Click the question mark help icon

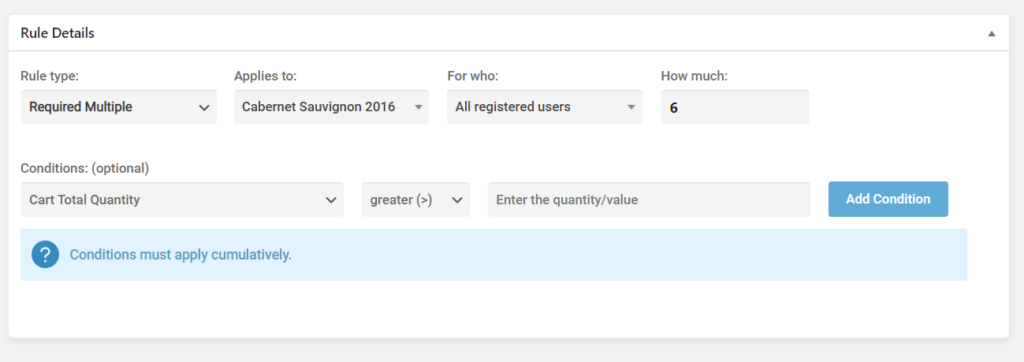point(45,254)
